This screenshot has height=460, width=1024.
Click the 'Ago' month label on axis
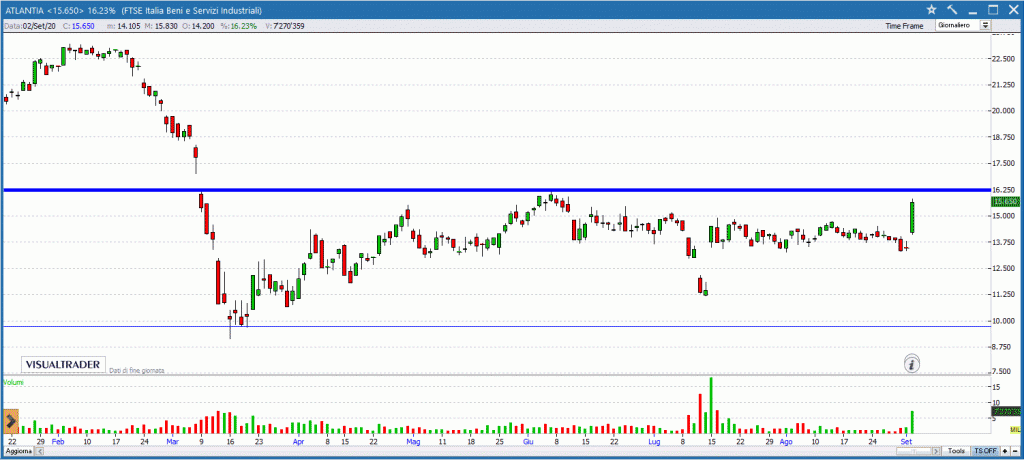(786, 442)
